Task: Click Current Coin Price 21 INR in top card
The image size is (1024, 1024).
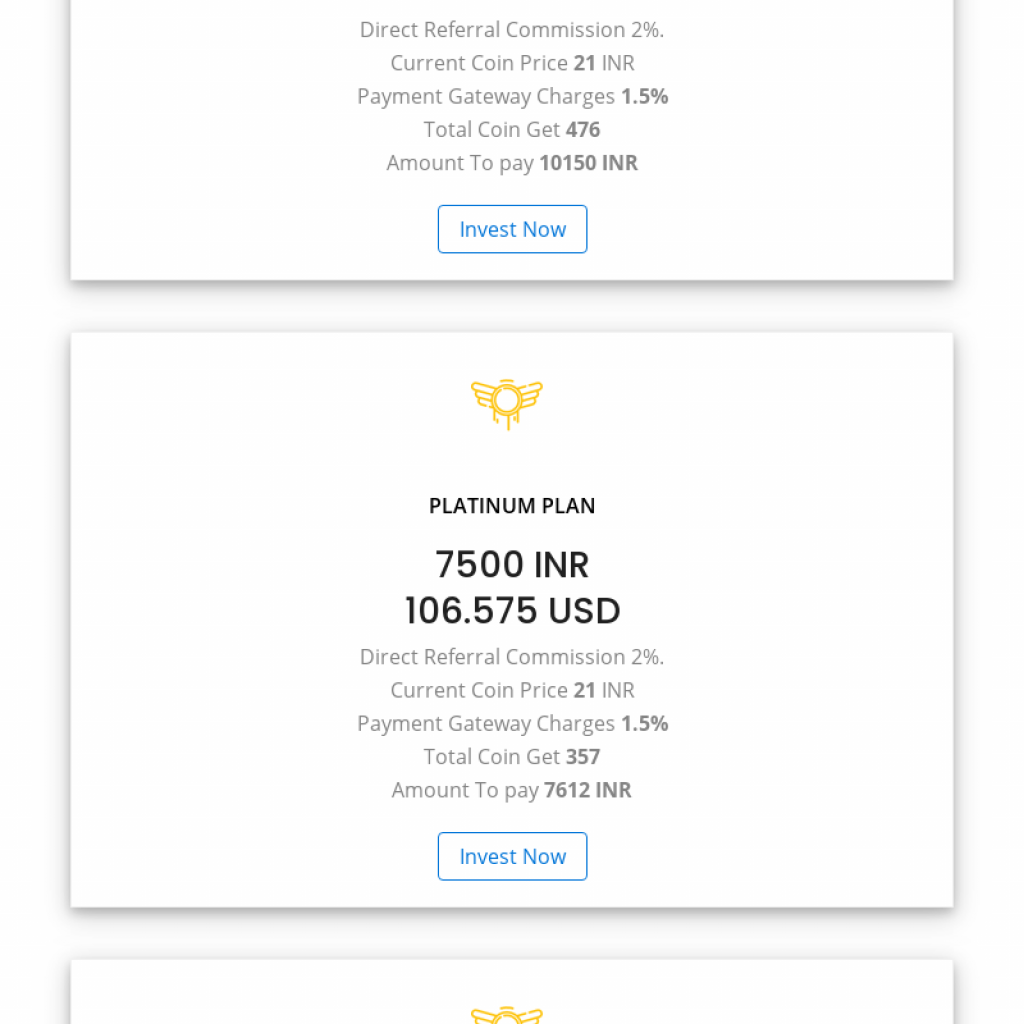Action: [x=512, y=63]
